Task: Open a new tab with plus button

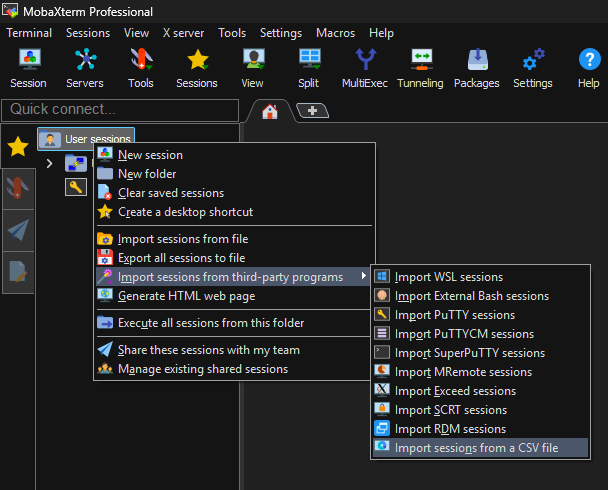Action: [313, 110]
